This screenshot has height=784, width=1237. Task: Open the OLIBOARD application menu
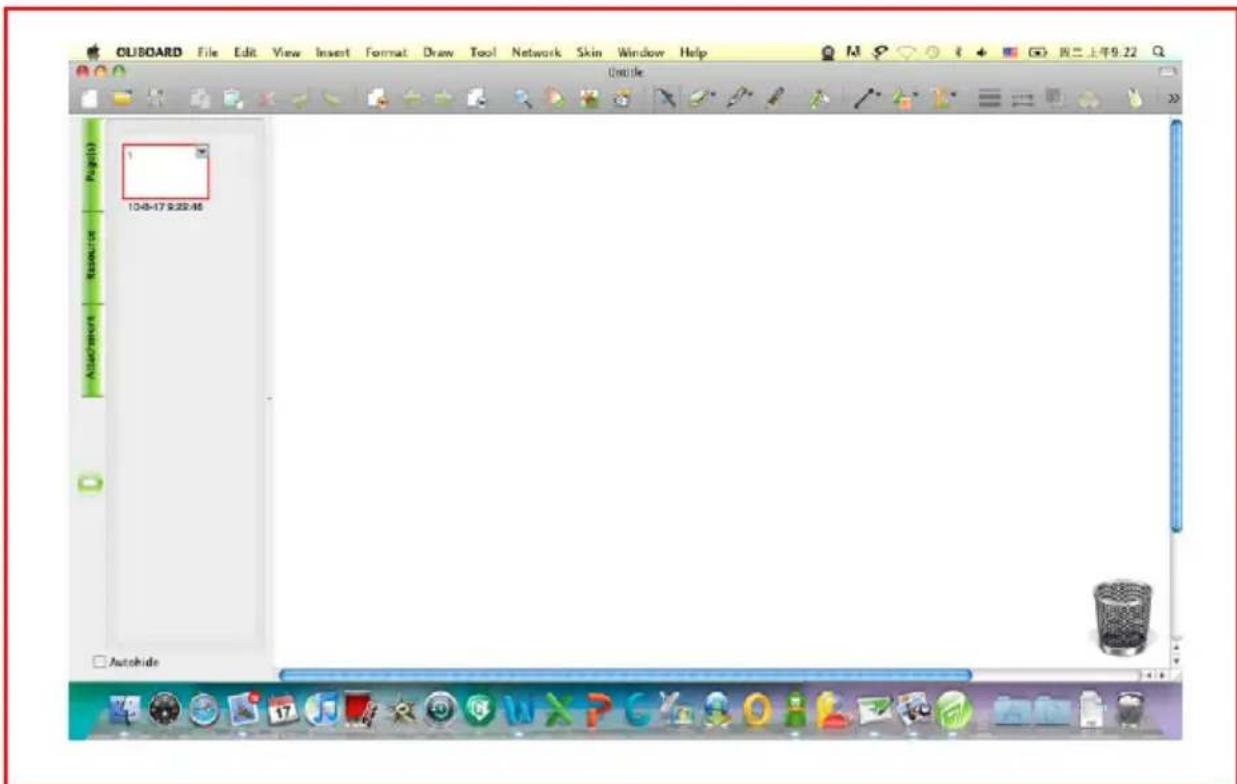pos(149,52)
